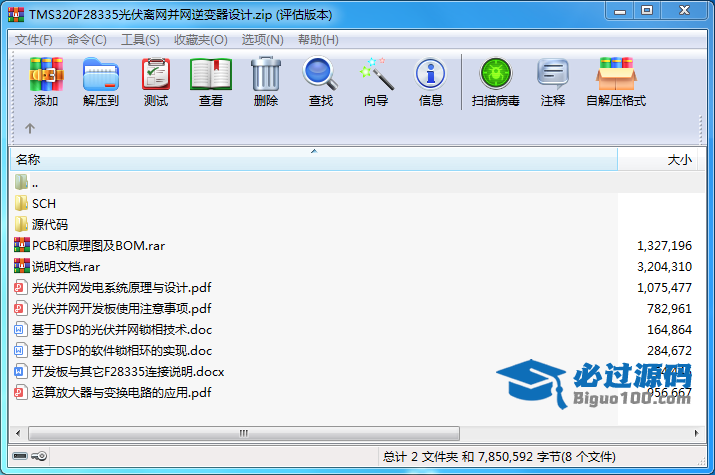Show archive Info (信息) icon
715x475 pixels.
[x=430, y=74]
